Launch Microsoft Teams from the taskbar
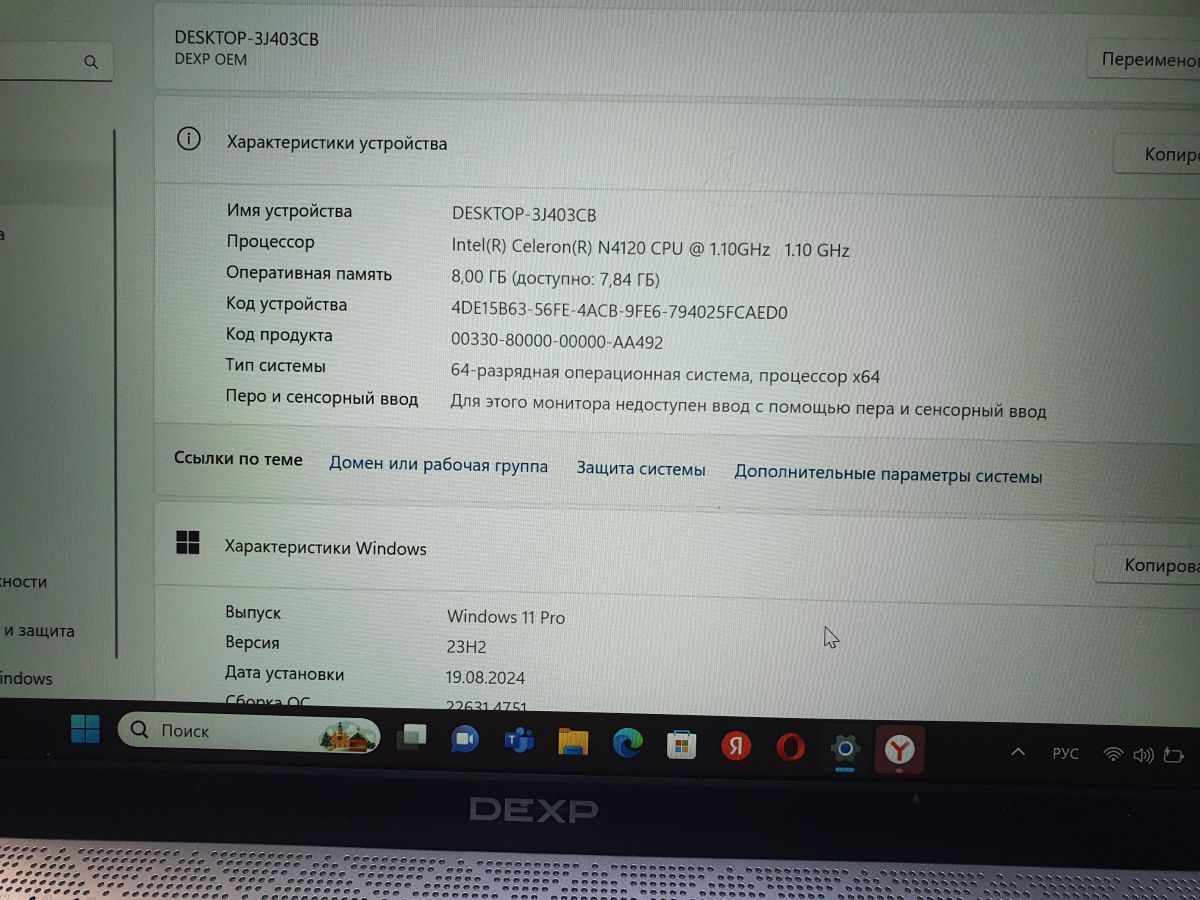The width and height of the screenshot is (1200, 900). click(x=518, y=740)
